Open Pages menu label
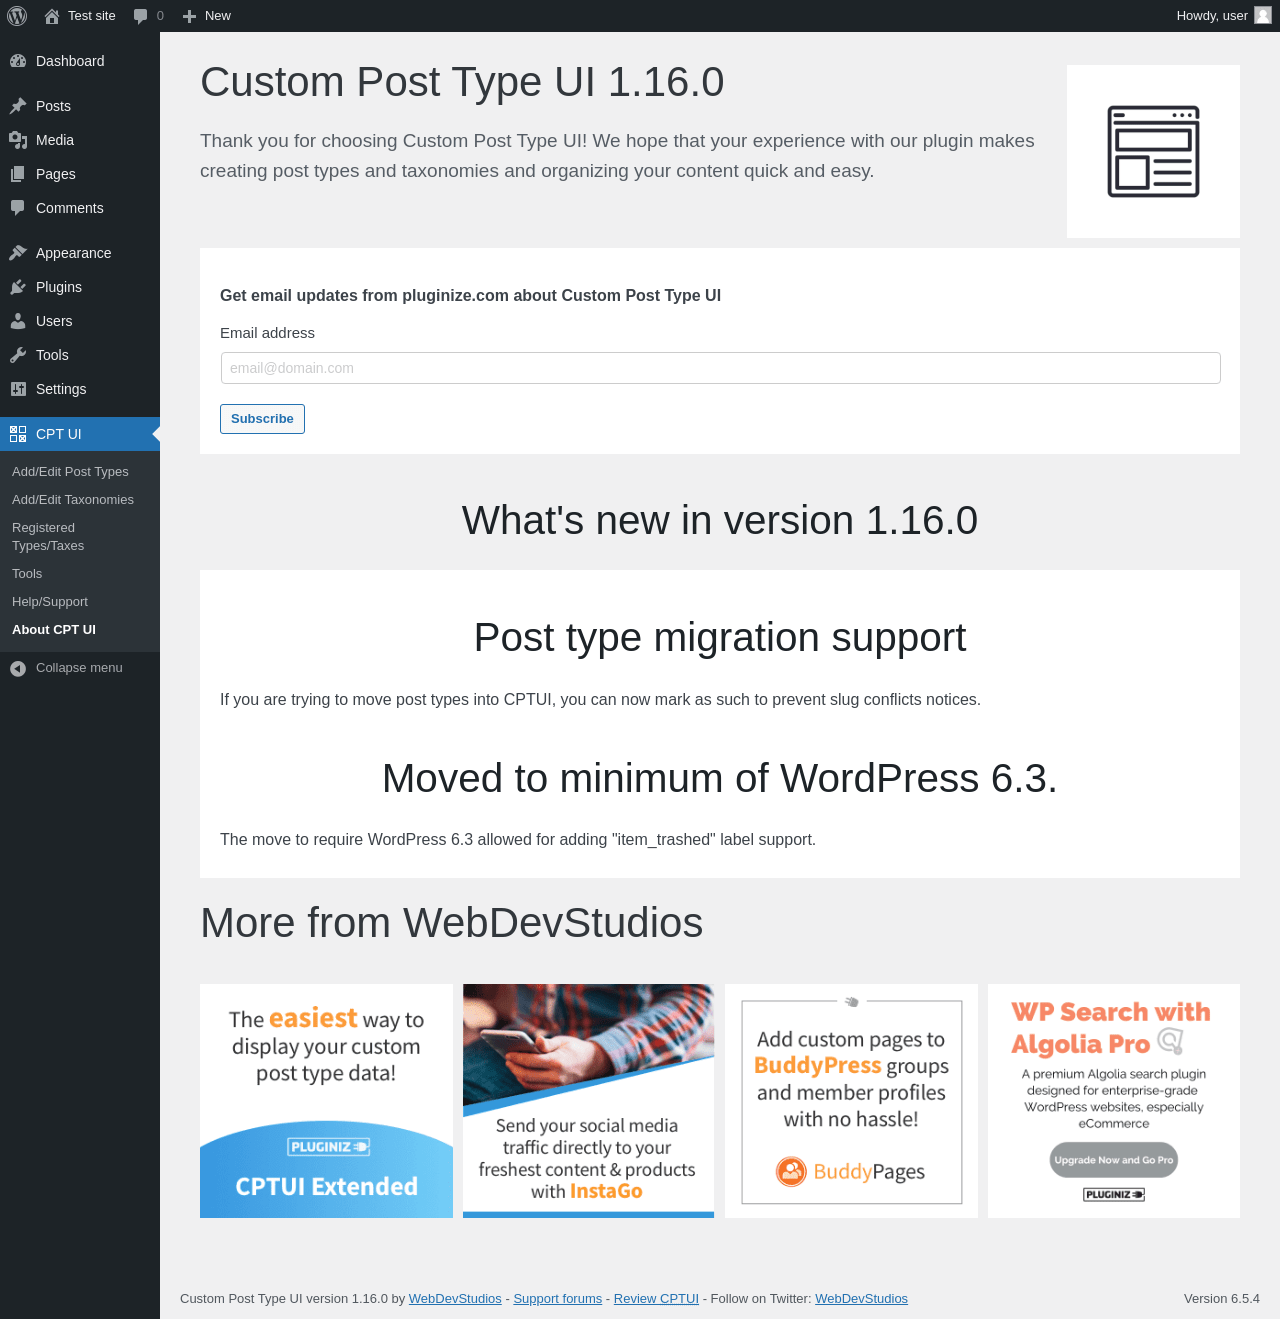The height and width of the screenshot is (1319, 1280). click(x=56, y=174)
